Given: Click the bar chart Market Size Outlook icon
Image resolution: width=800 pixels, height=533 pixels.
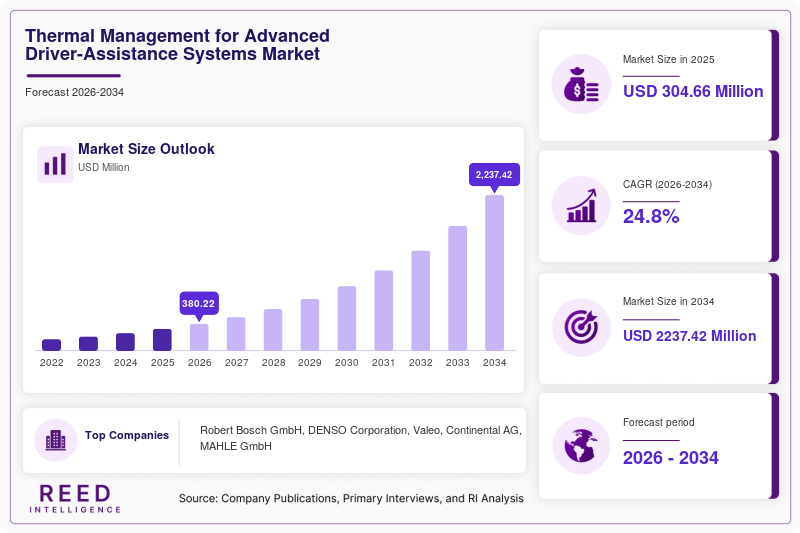Looking at the screenshot, I should pos(55,164).
